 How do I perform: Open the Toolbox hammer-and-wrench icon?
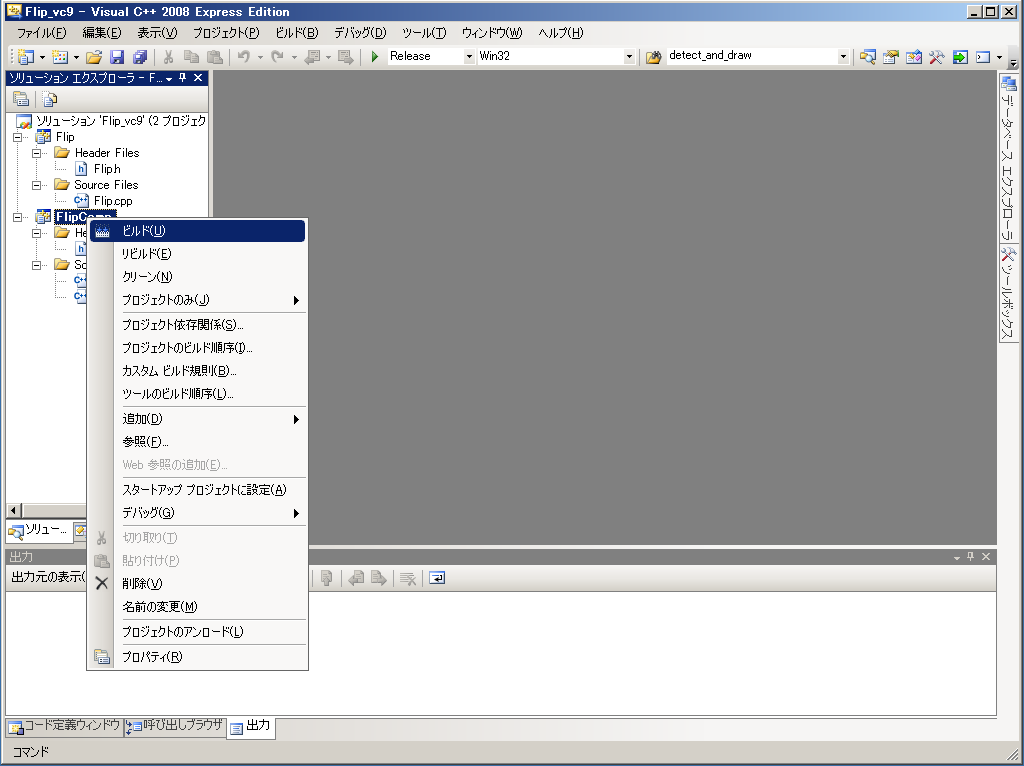(936, 57)
